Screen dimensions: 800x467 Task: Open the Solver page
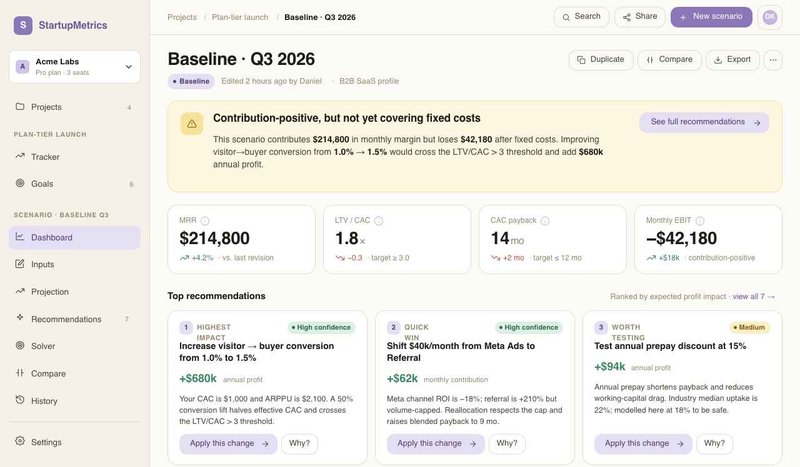click(x=74, y=346)
